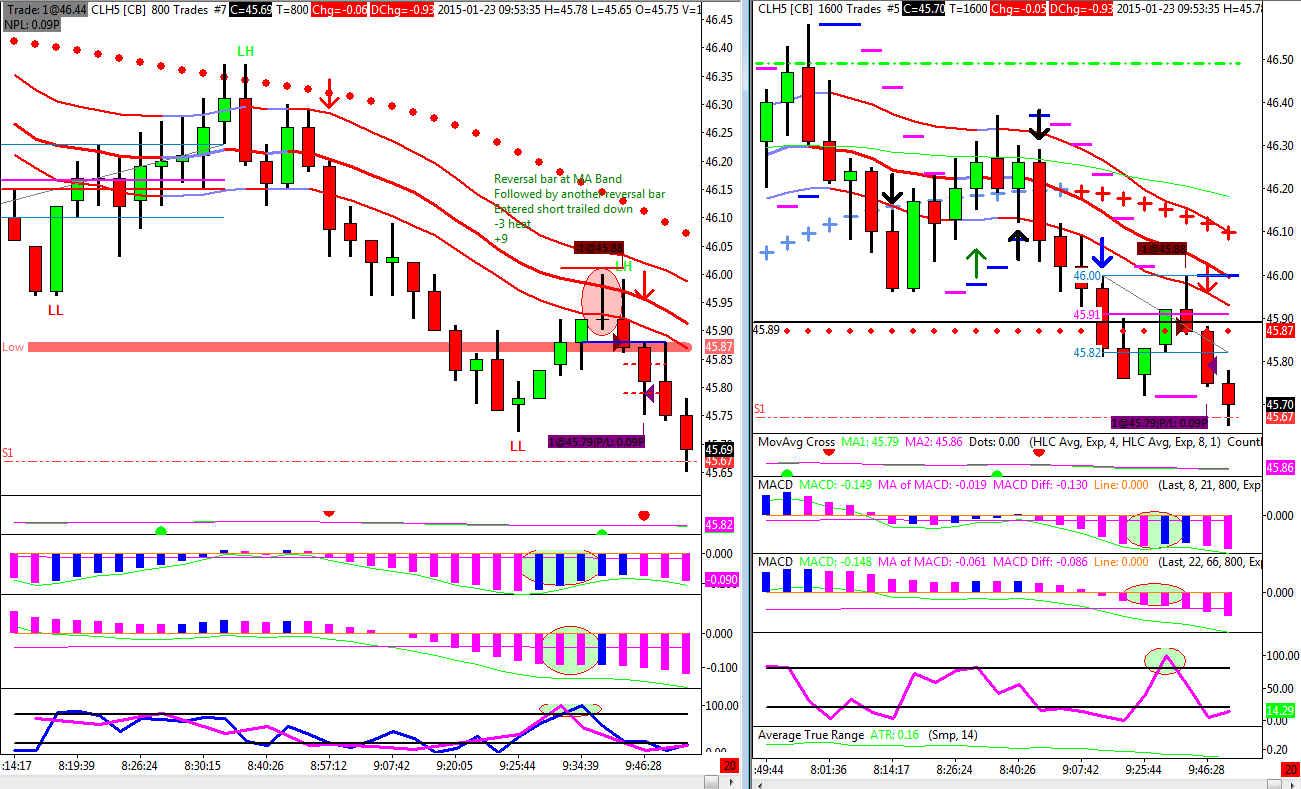The width and height of the screenshot is (1301, 789).
Task: Click blue down arrow above 46.00 label
Action: coord(1101,253)
